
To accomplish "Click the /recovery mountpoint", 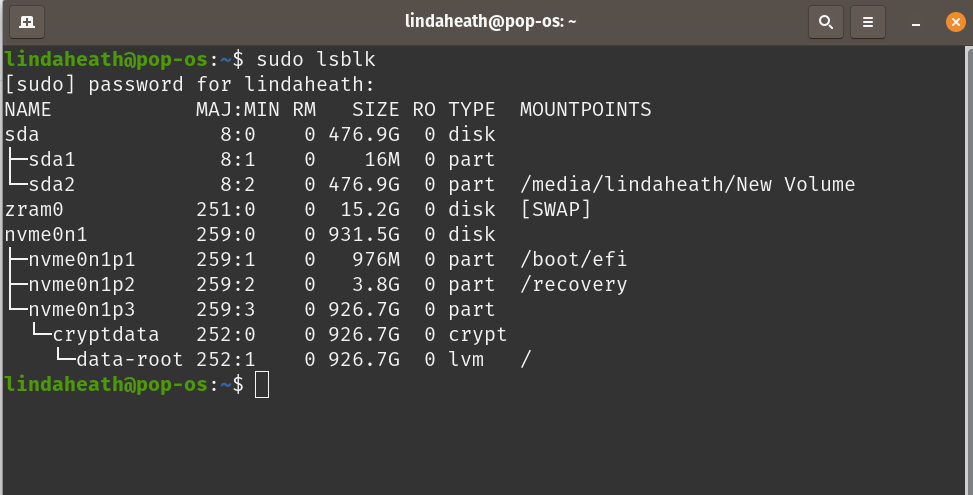I will pos(573,284).
